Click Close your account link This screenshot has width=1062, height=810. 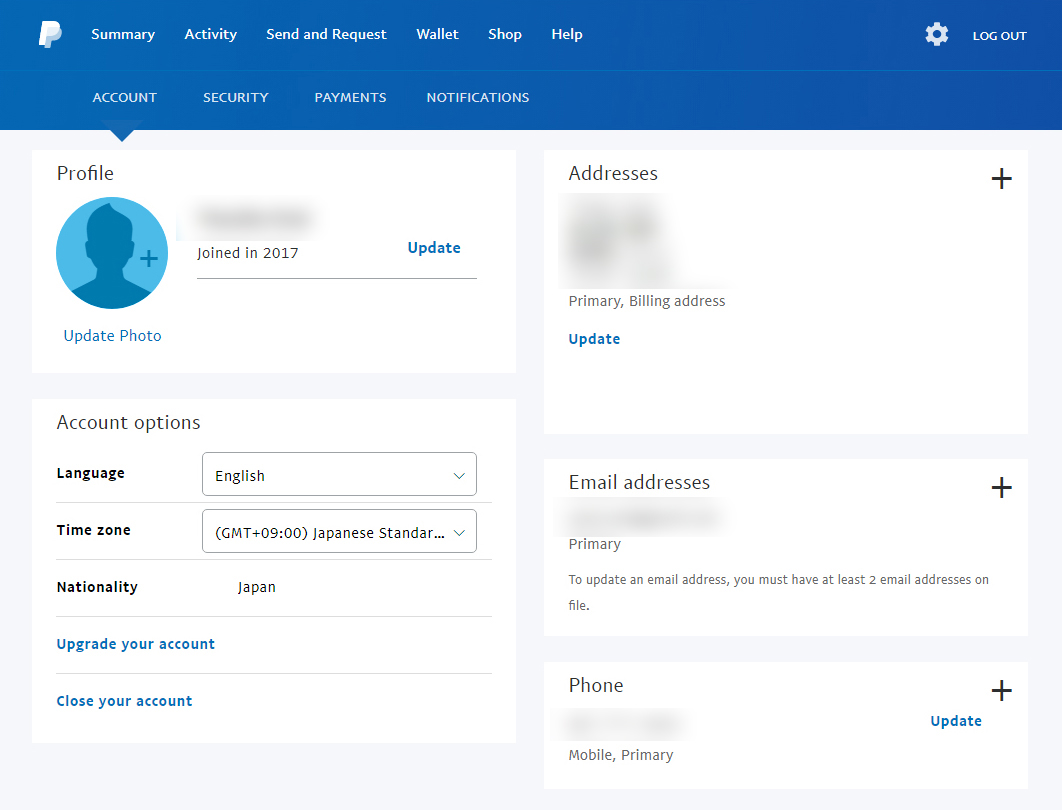(x=124, y=701)
